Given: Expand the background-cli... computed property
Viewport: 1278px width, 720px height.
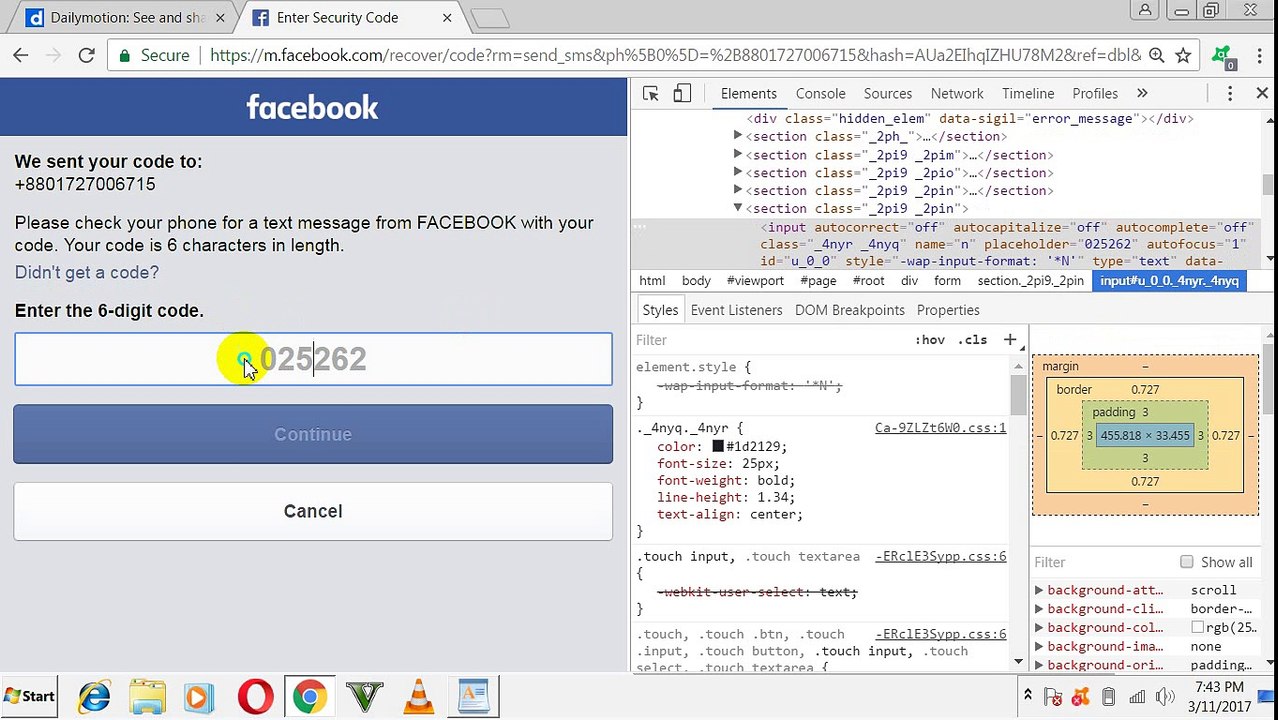Looking at the screenshot, I should 1039,608.
